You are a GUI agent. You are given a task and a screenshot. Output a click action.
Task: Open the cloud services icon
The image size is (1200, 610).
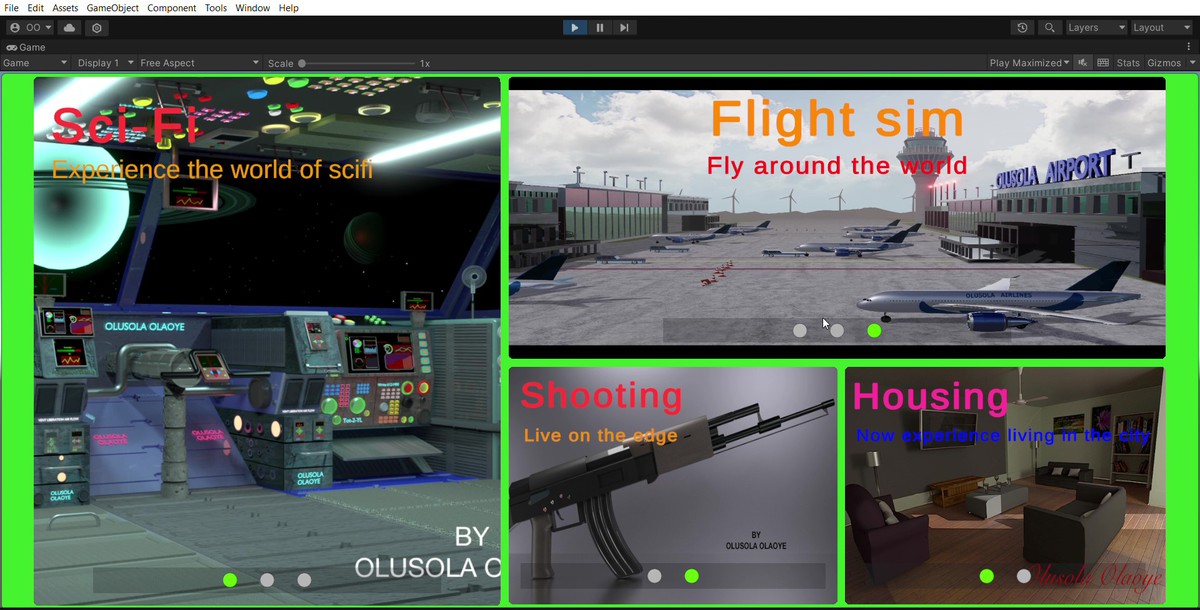70,28
